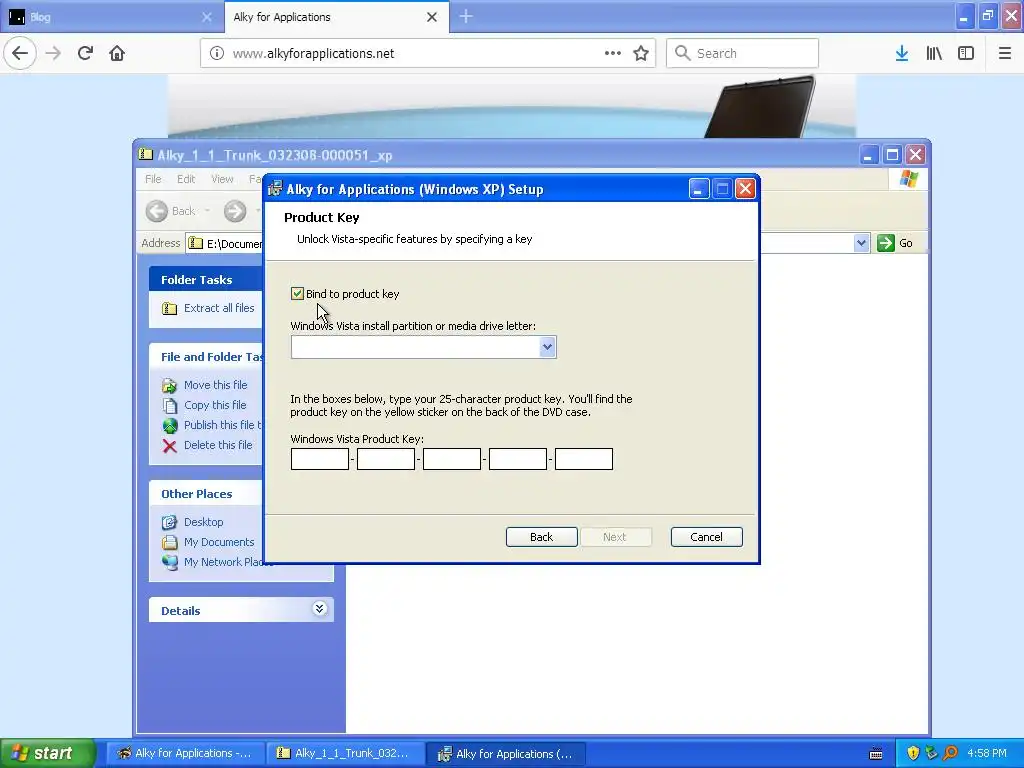The width and height of the screenshot is (1024, 768).
Task: Close the Alky for Applications tab
Action: pos(432,17)
